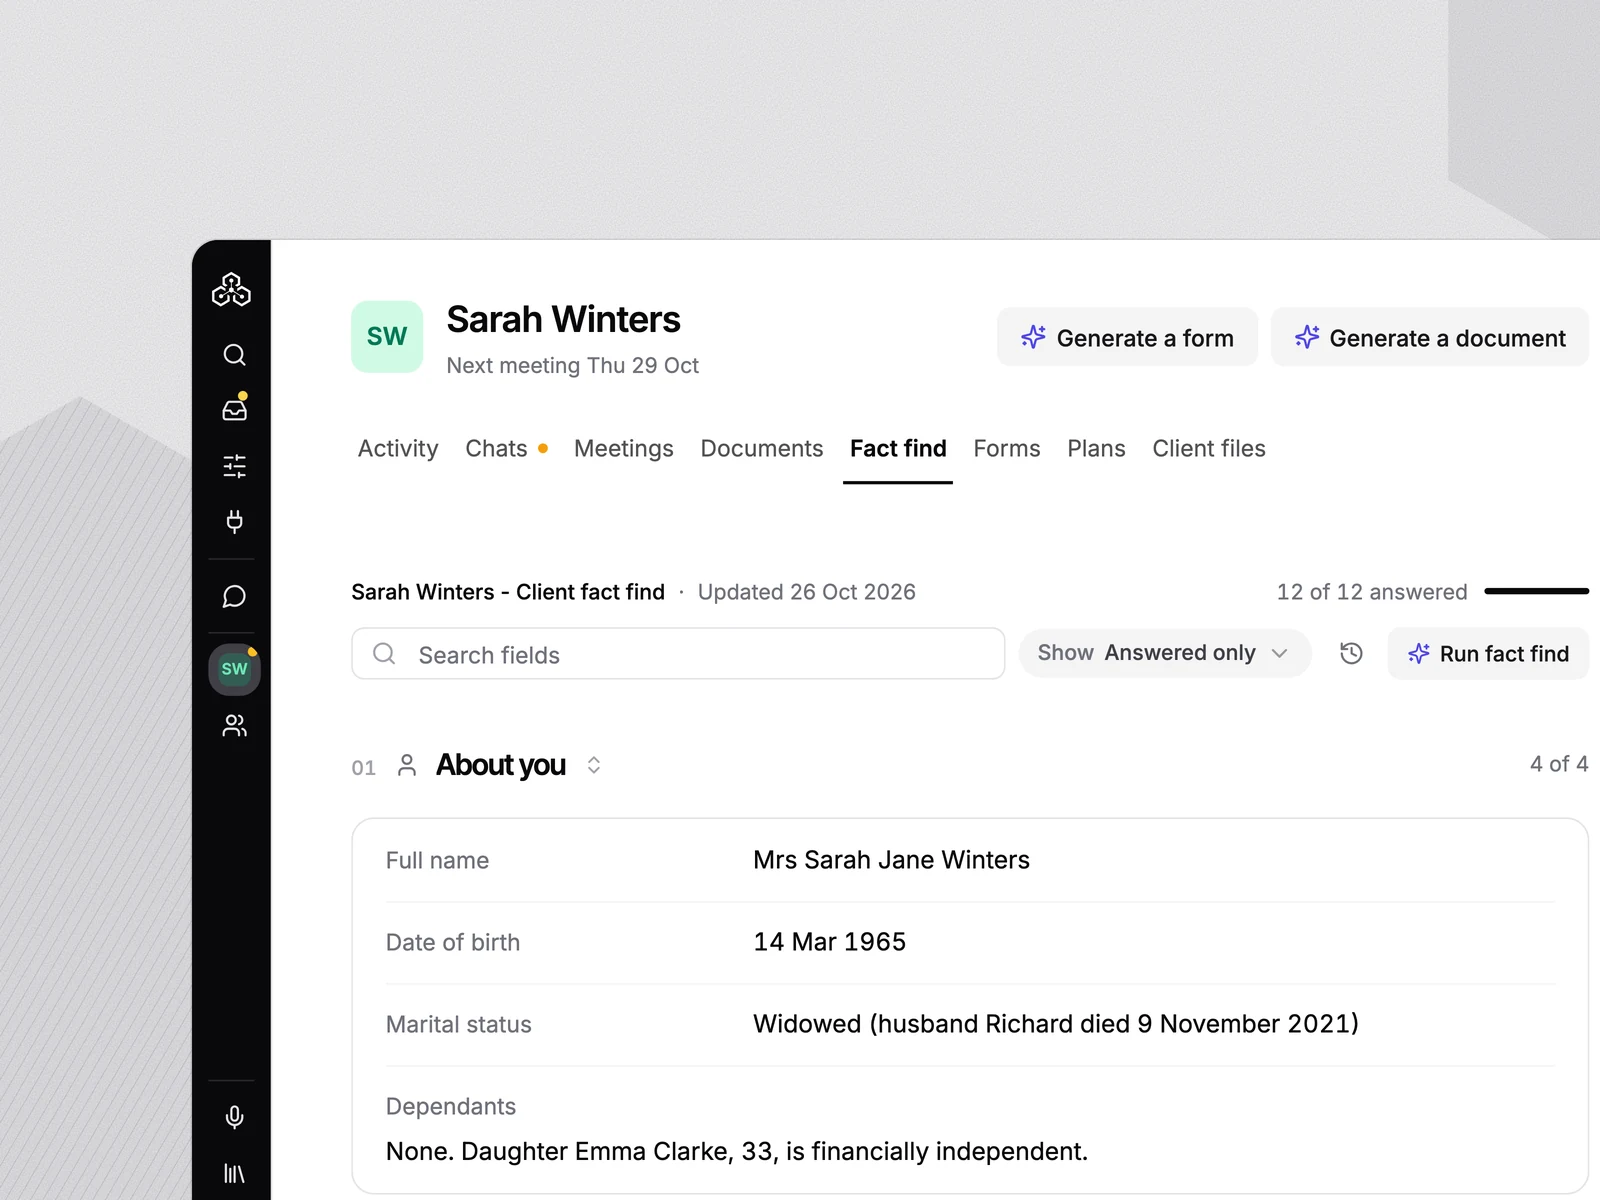Click the Dependants answer about Emma Clarke
The height and width of the screenshot is (1200, 1600).
coord(736,1152)
